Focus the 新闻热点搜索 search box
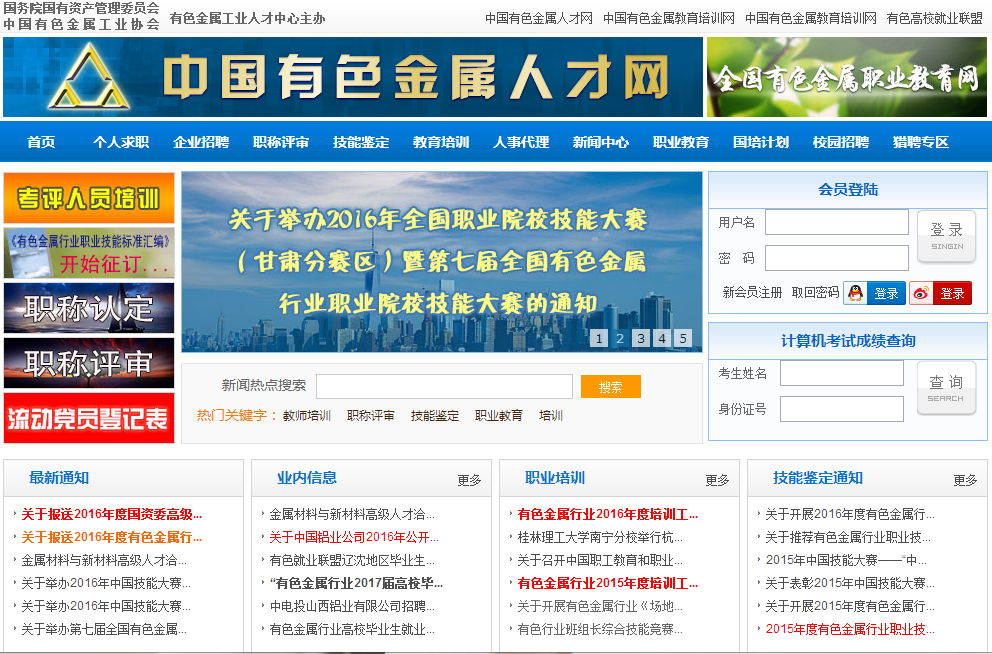Viewport: 992px width, 654px height. pos(444,386)
